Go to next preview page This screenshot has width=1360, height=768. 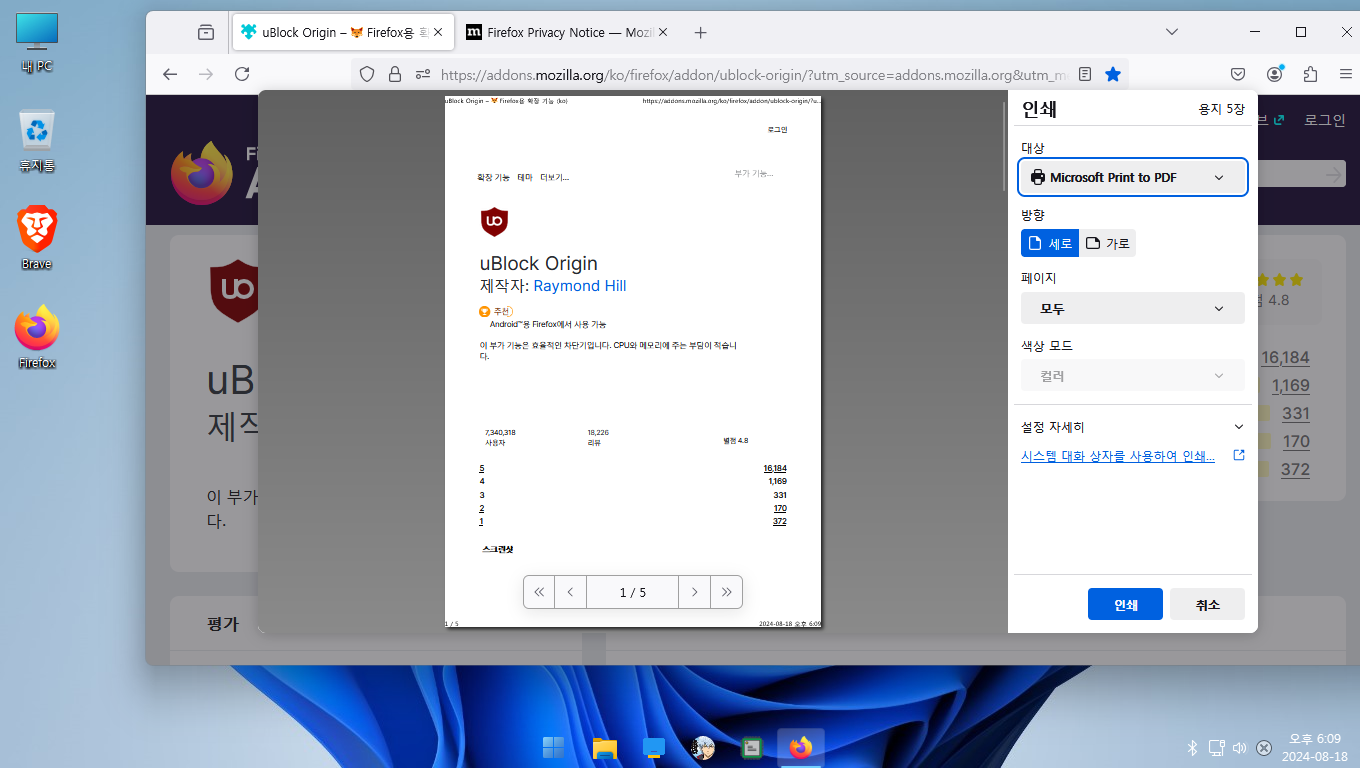[694, 592]
